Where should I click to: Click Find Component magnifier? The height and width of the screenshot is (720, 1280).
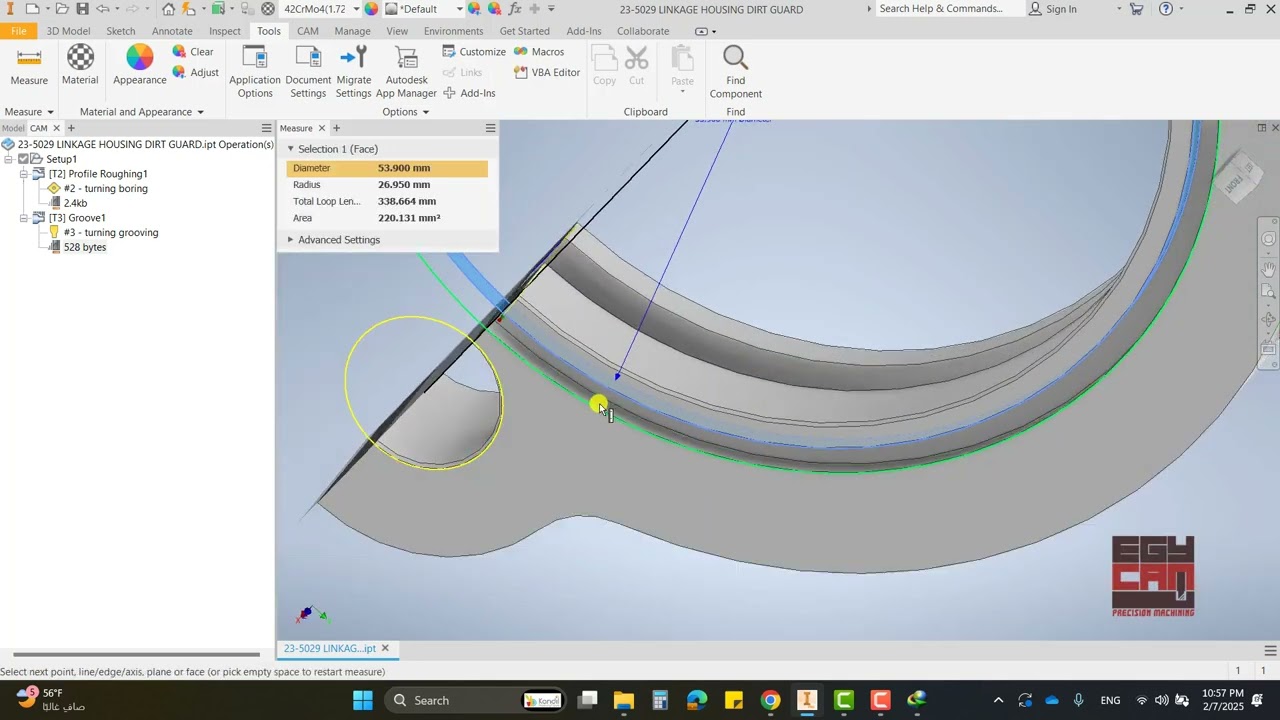735,72
